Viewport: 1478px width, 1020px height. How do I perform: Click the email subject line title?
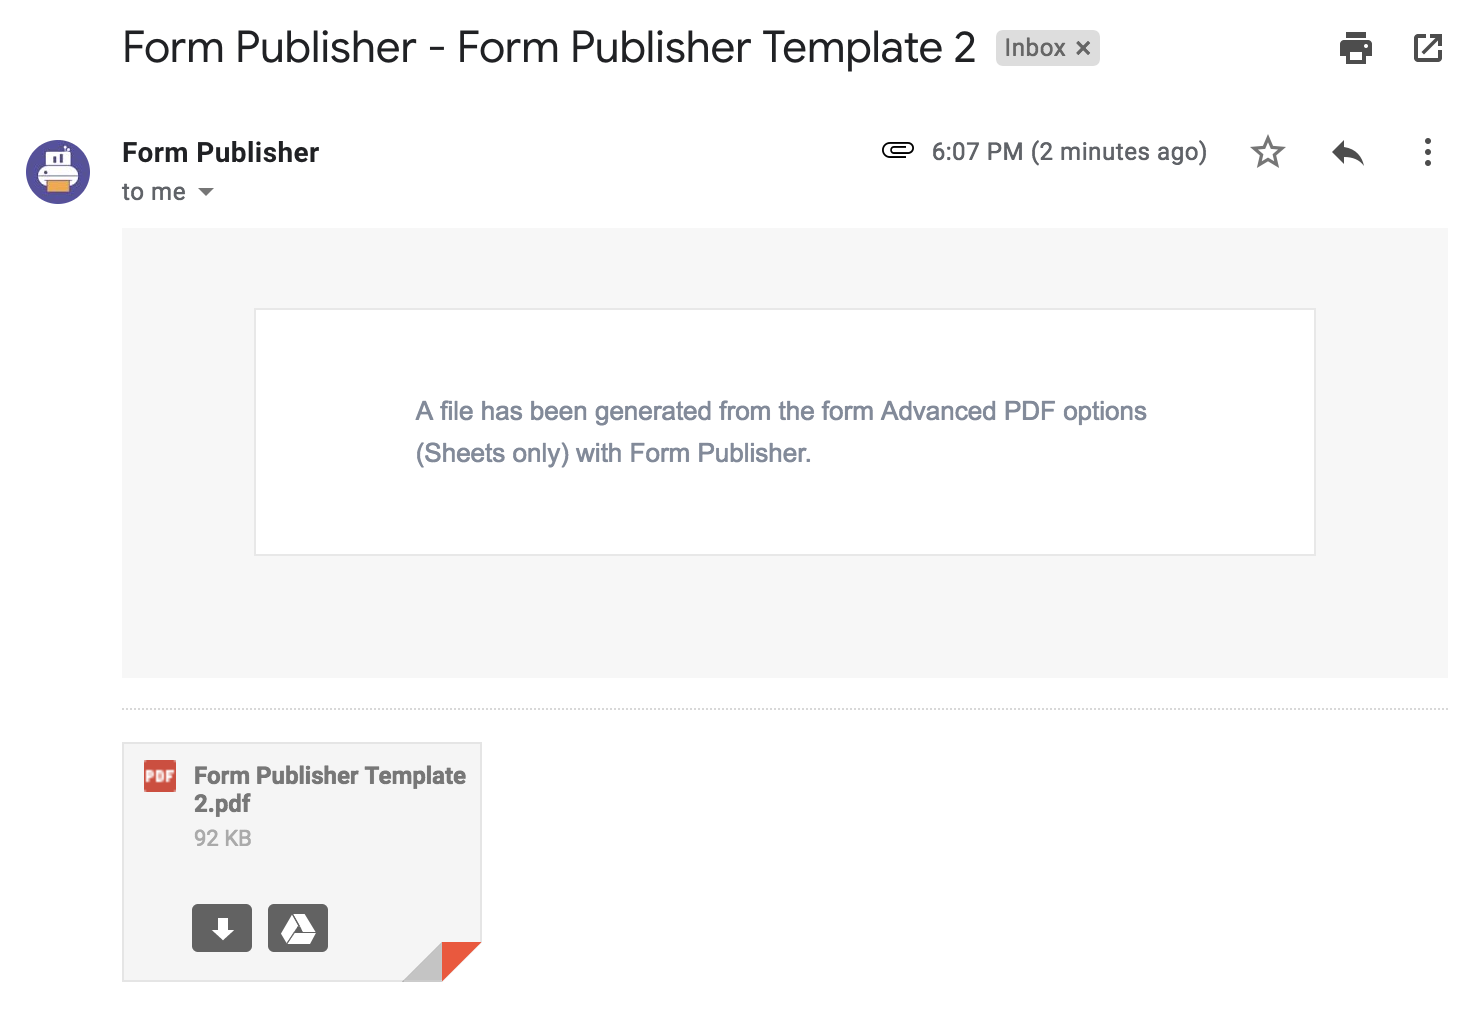coord(549,47)
